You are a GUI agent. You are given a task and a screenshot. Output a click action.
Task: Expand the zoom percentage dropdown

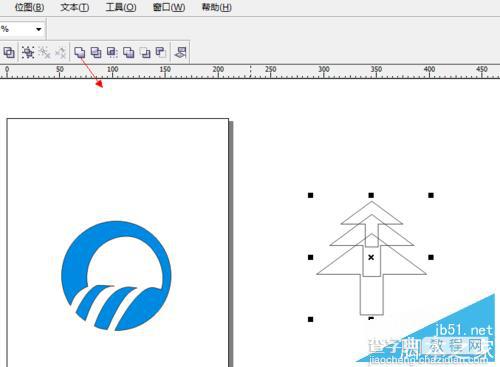[39, 29]
